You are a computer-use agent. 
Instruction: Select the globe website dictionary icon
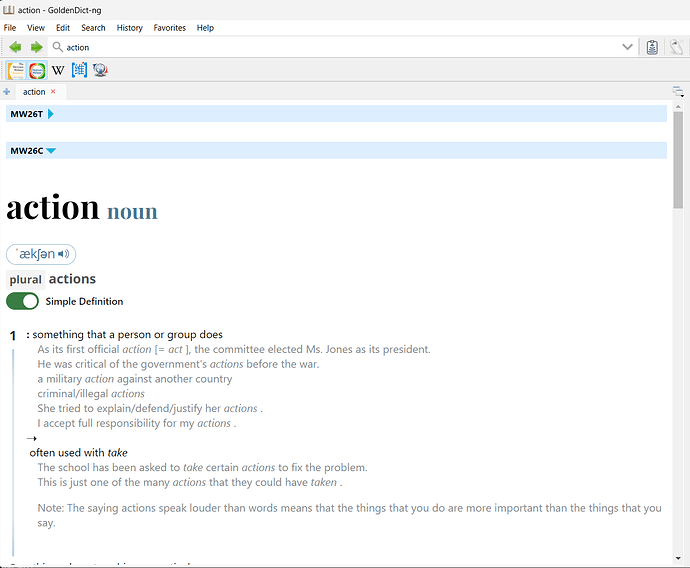tap(100, 70)
